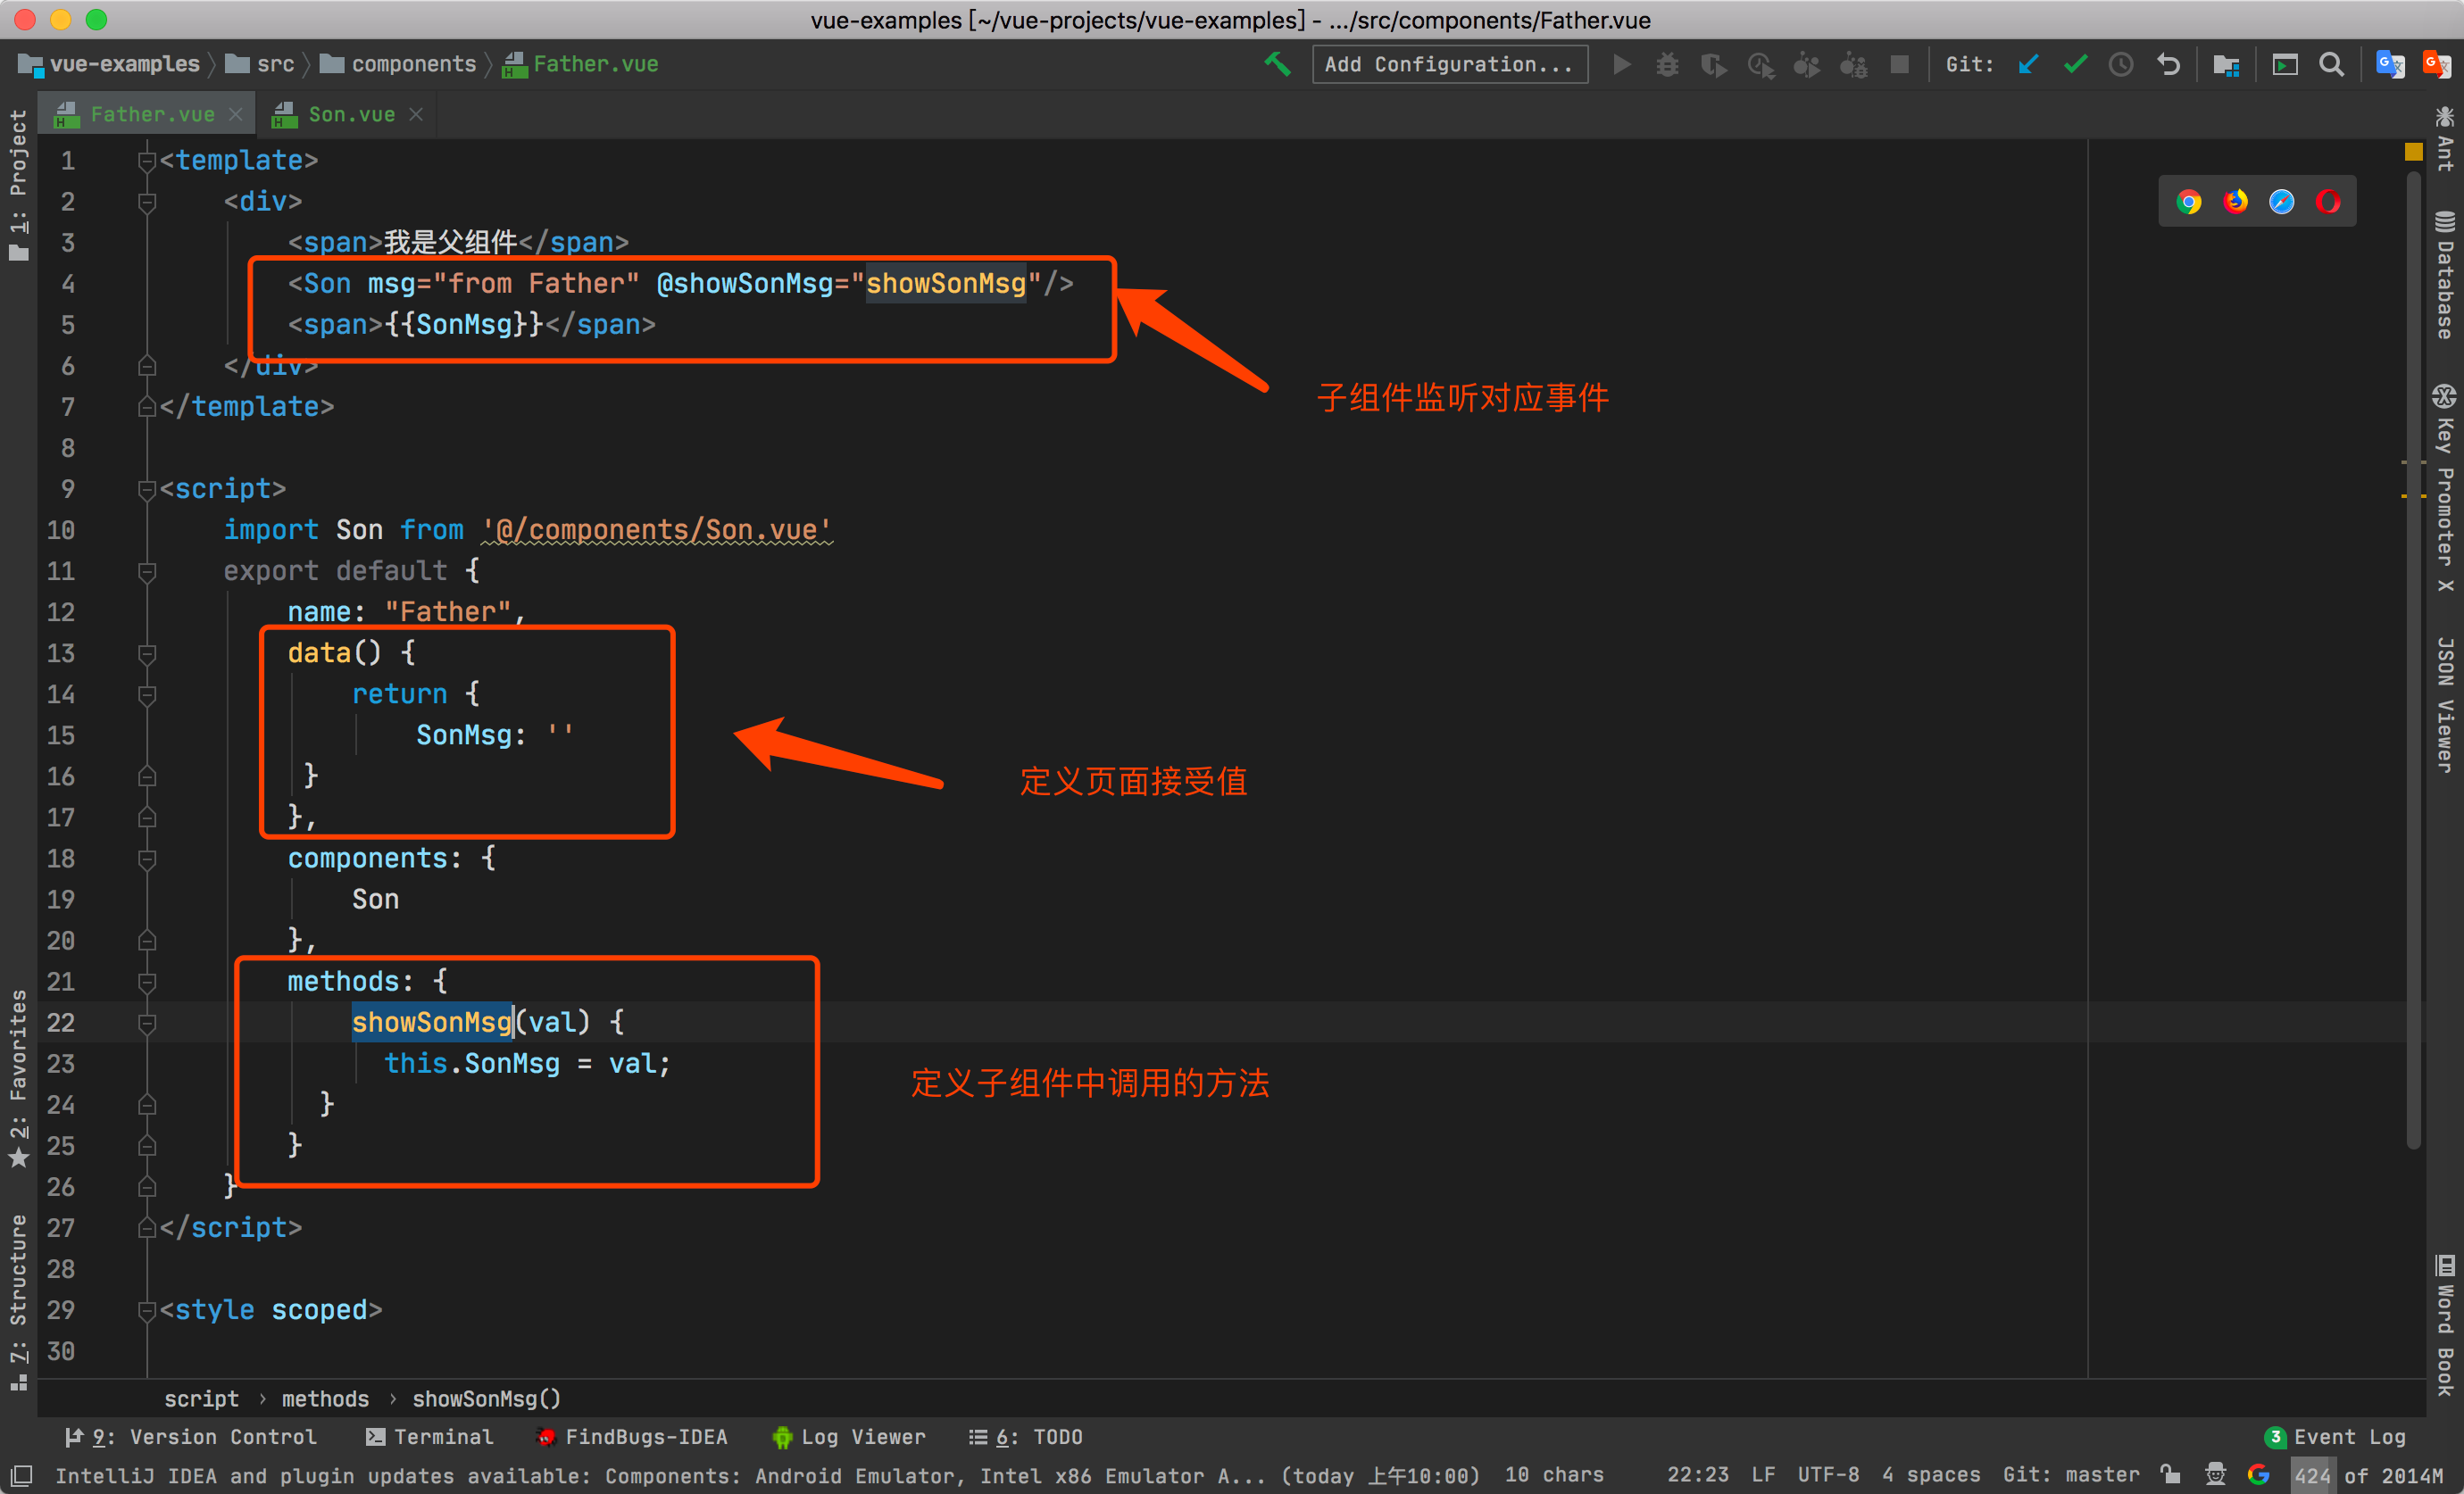Open the Log Viewer tool window
The width and height of the screenshot is (2464, 1494).
[849, 1437]
